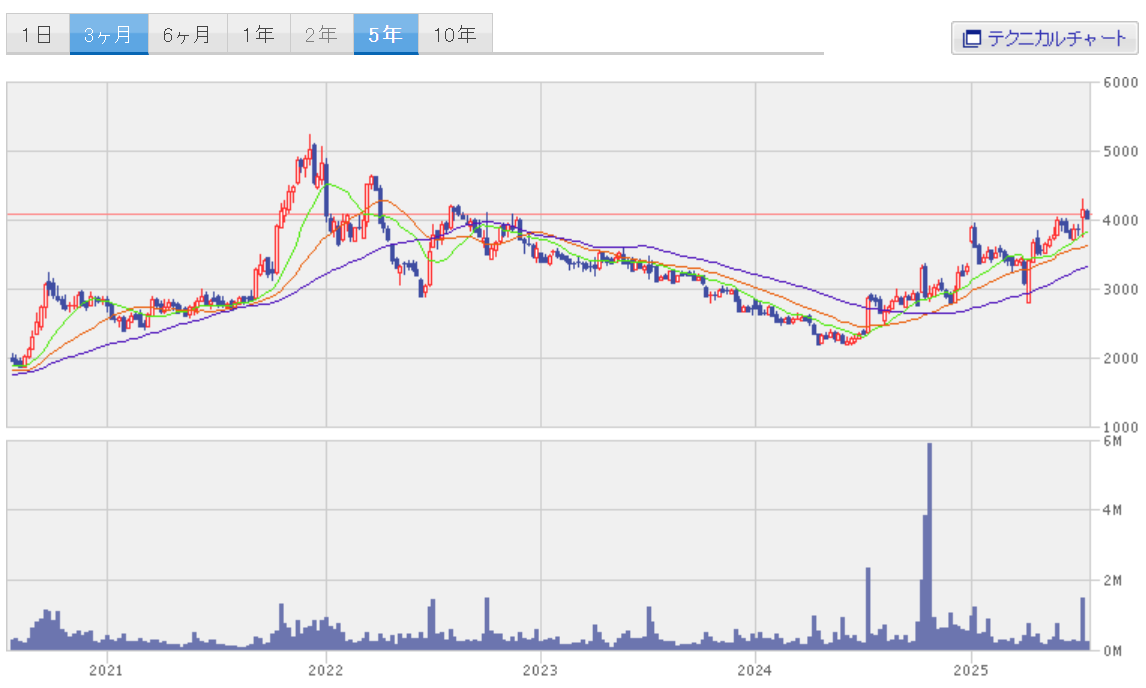This screenshot has width=1146, height=688.
Task: Click the 2022 year axis label
Action: (x=326, y=670)
